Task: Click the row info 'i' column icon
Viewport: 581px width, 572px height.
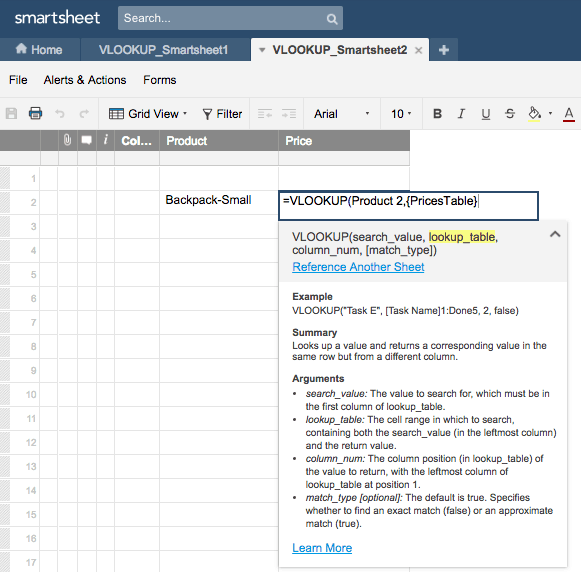Action: coord(106,140)
